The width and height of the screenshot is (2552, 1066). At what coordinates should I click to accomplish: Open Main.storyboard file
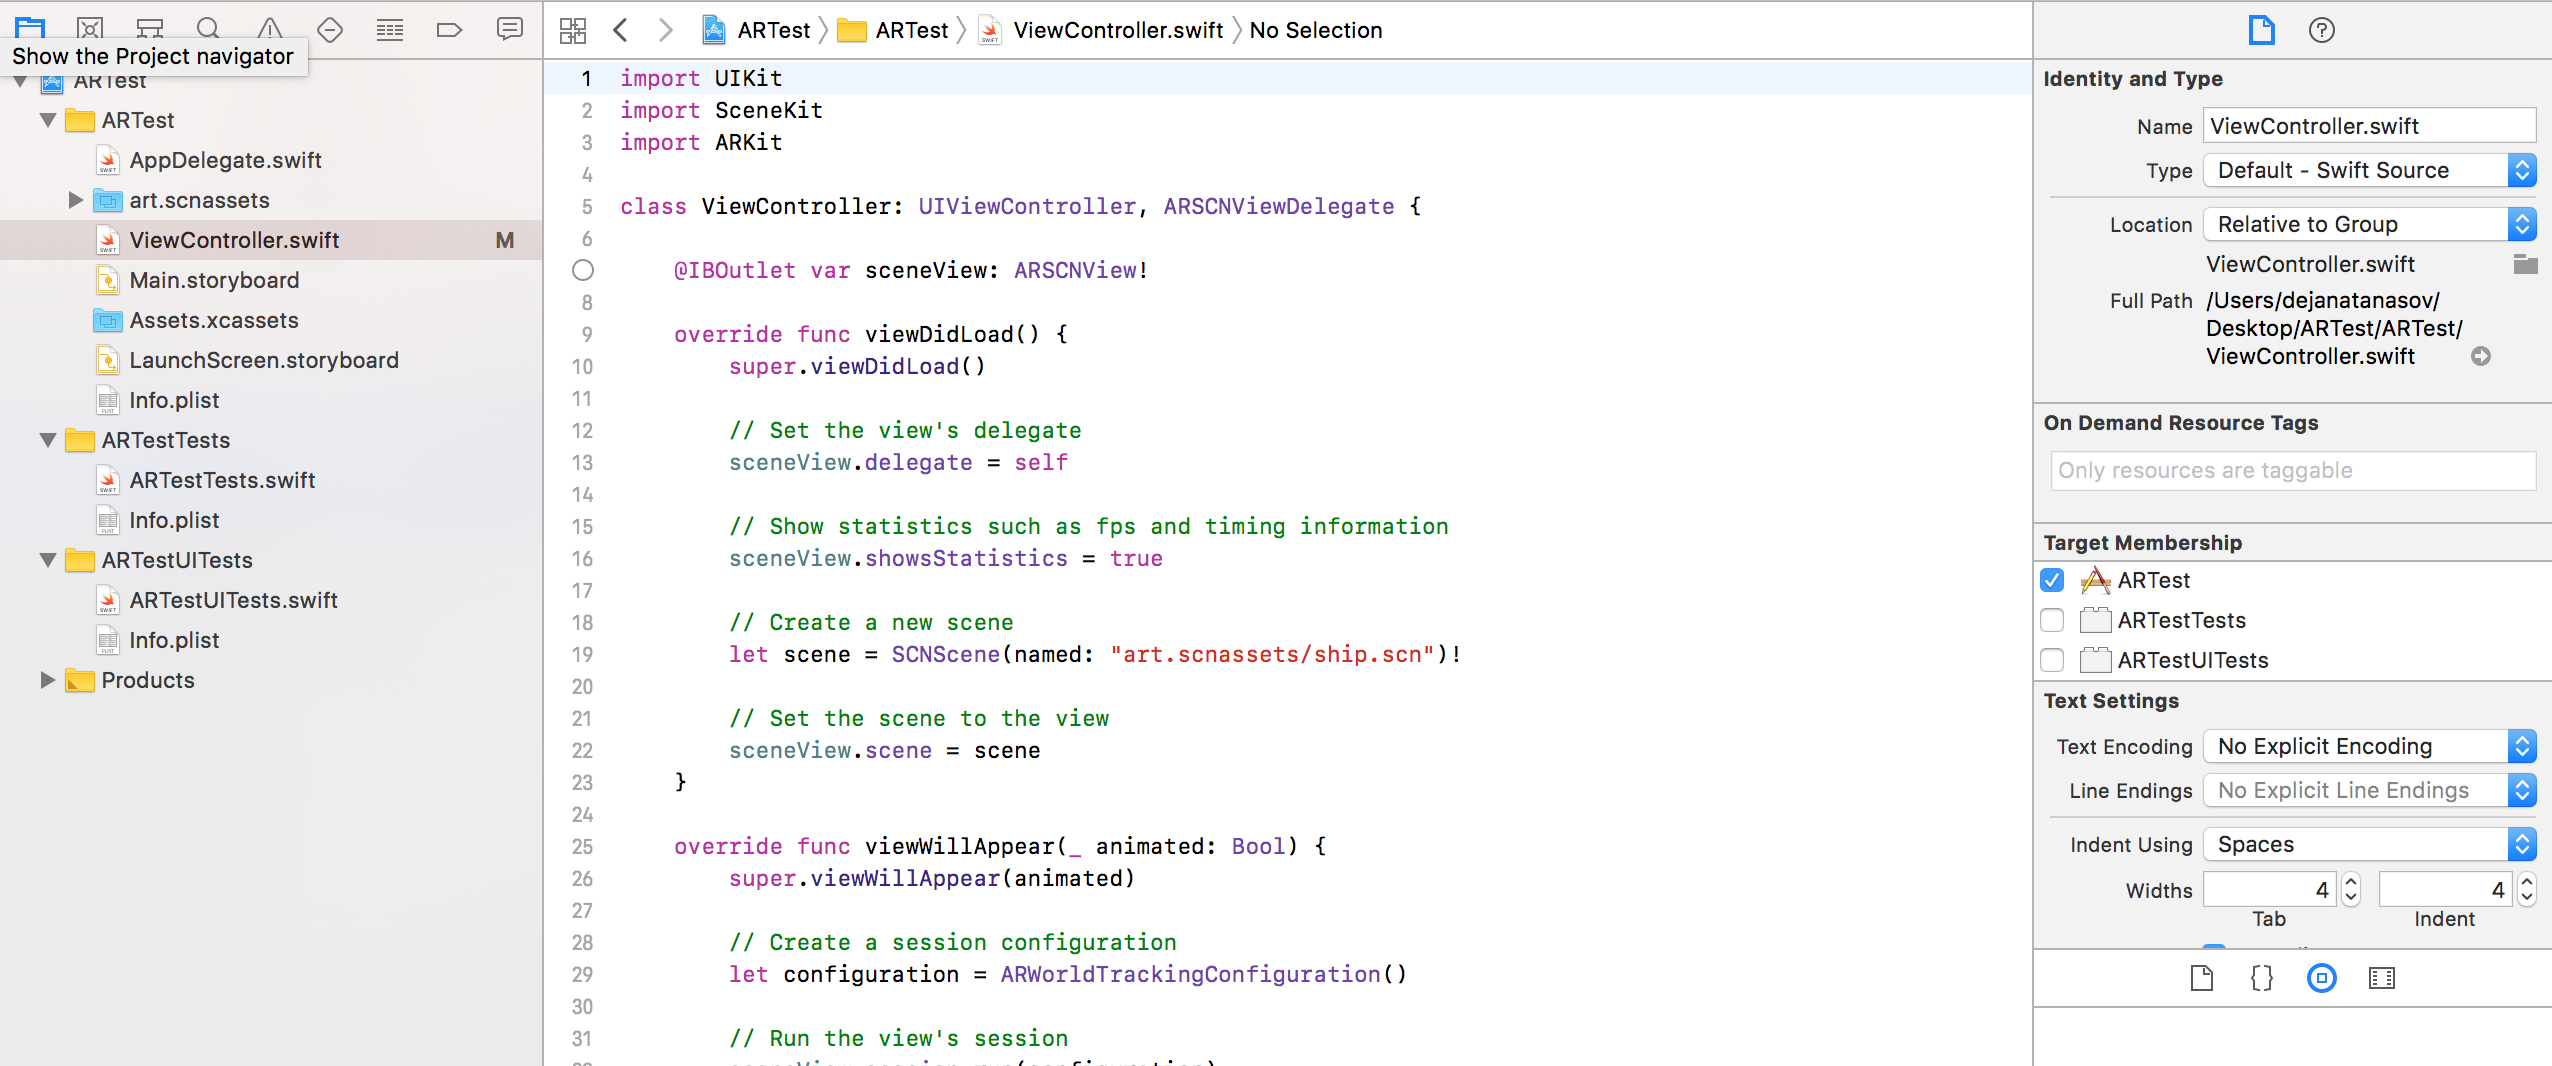click(214, 280)
